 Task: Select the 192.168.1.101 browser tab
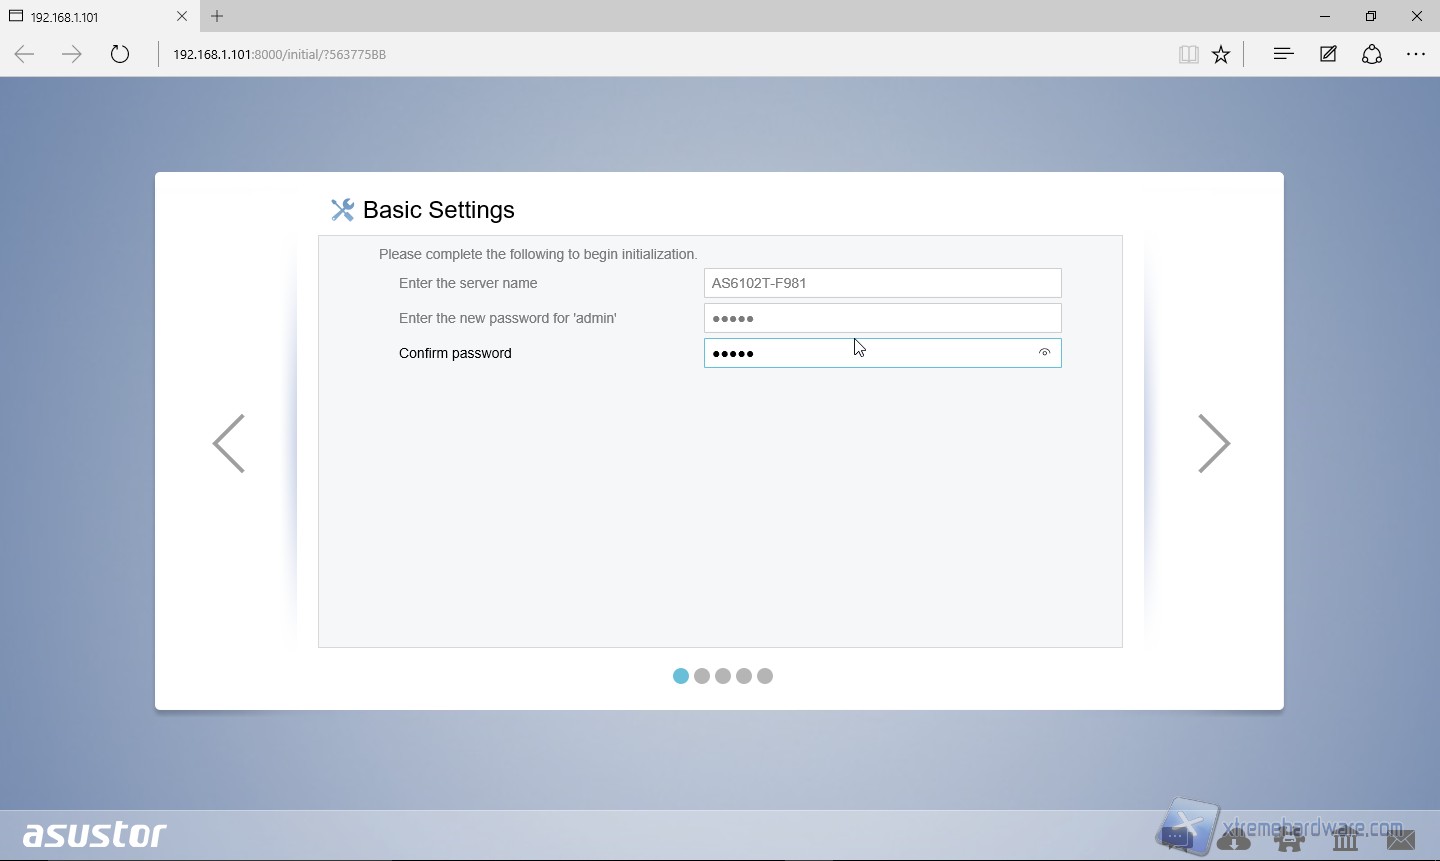(x=90, y=17)
